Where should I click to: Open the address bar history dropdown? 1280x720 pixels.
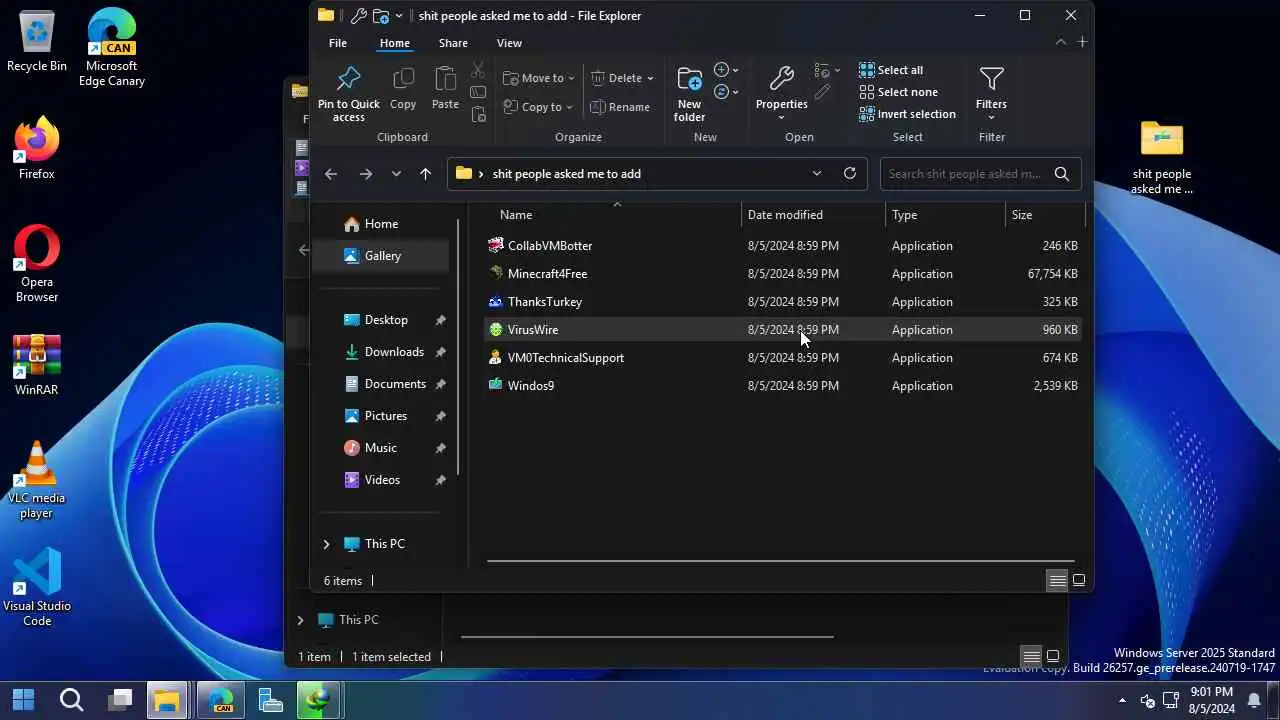817,173
